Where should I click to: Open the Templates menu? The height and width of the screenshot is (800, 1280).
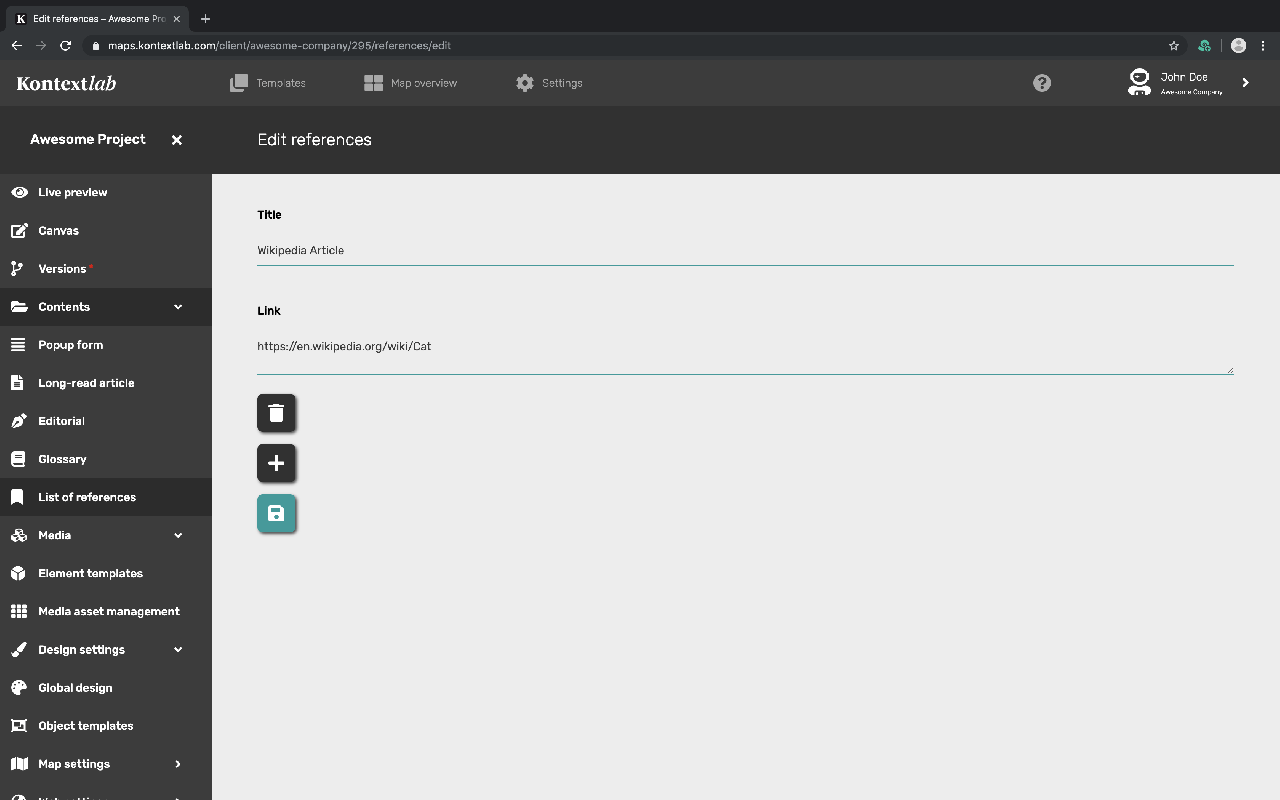tap(268, 83)
